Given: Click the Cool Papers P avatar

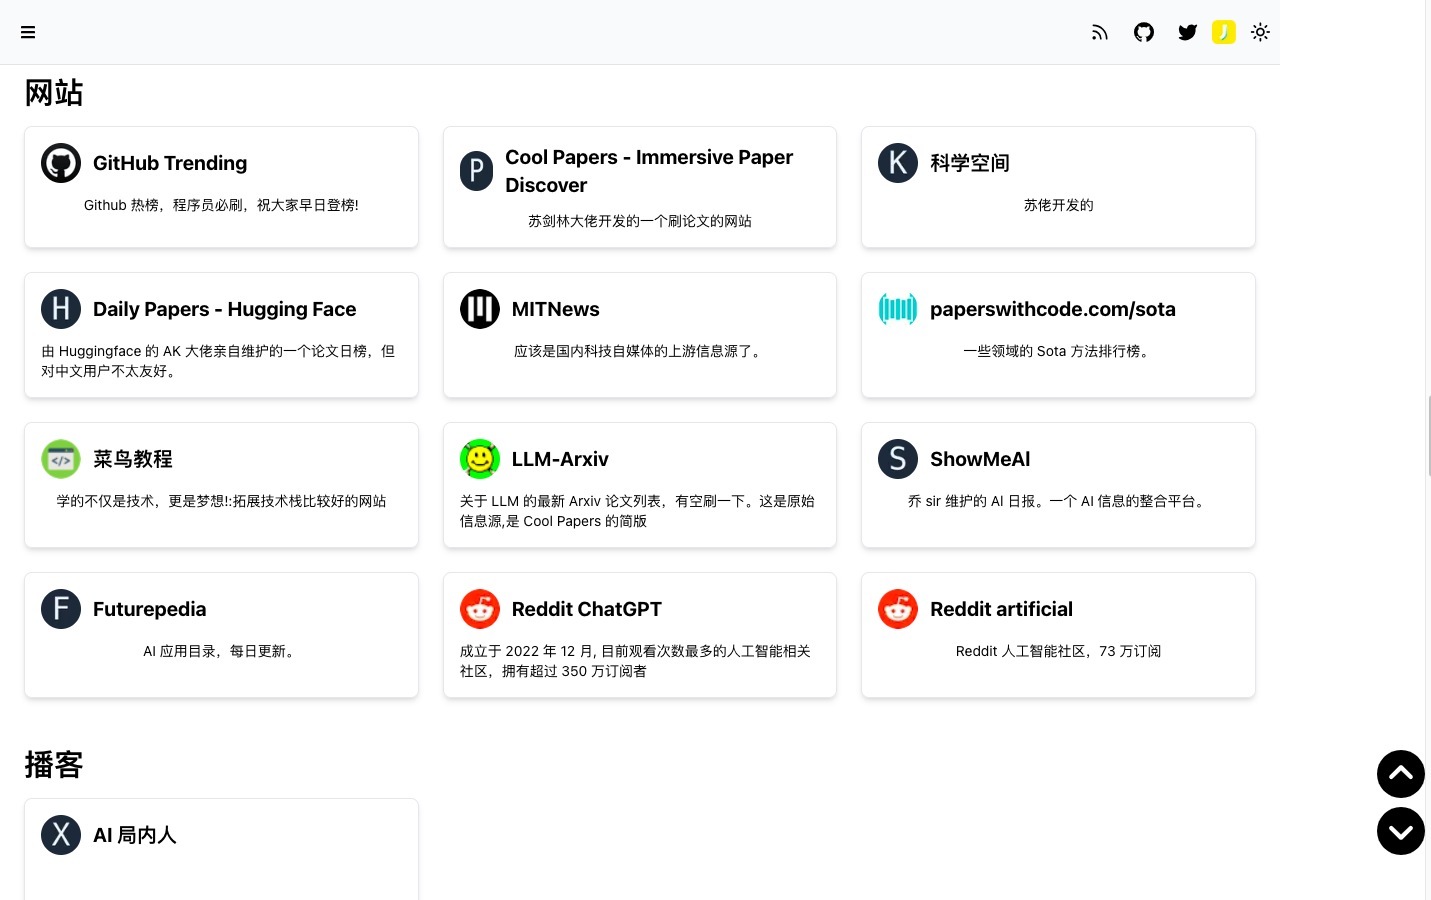Looking at the screenshot, I should pyautogui.click(x=476, y=171).
